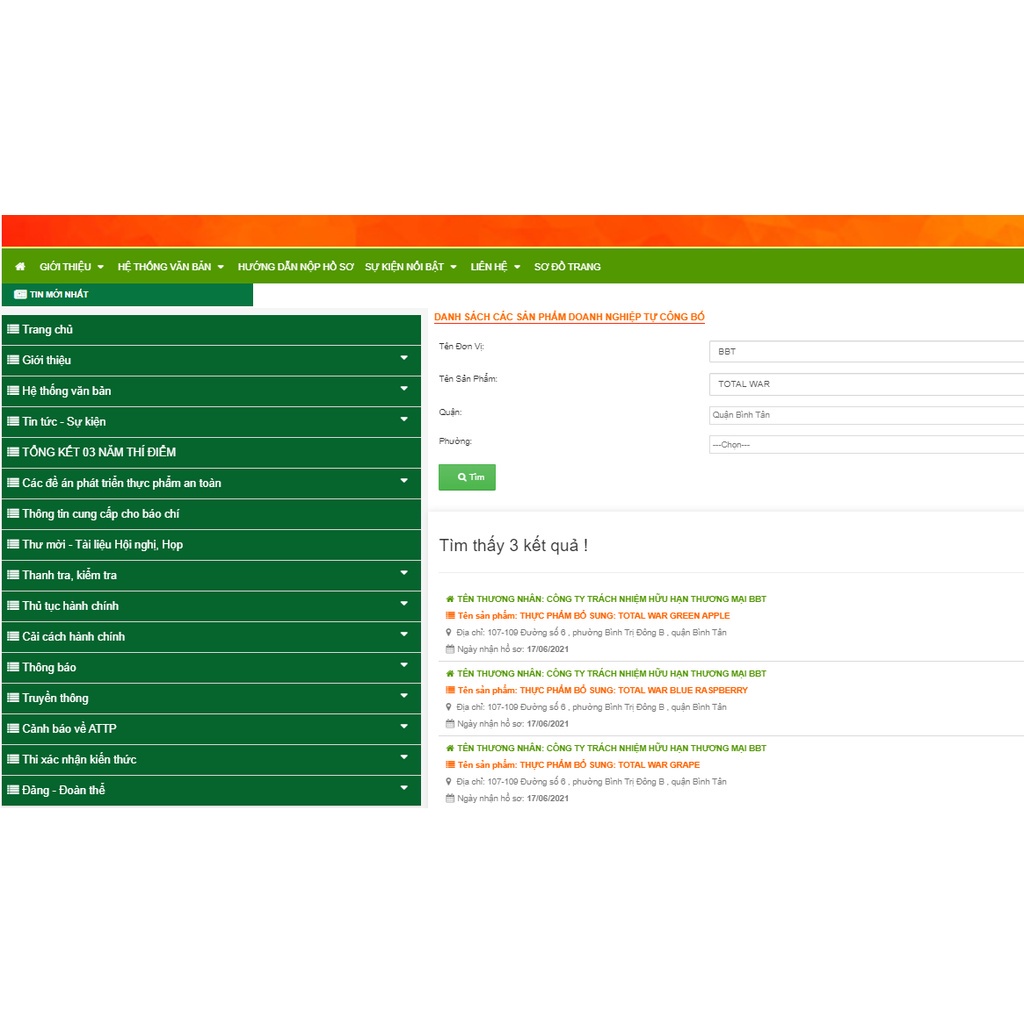Viewport: 1024px width, 1024px height.
Task: Open the Quận Bình Tân dropdown
Action: [x=865, y=415]
